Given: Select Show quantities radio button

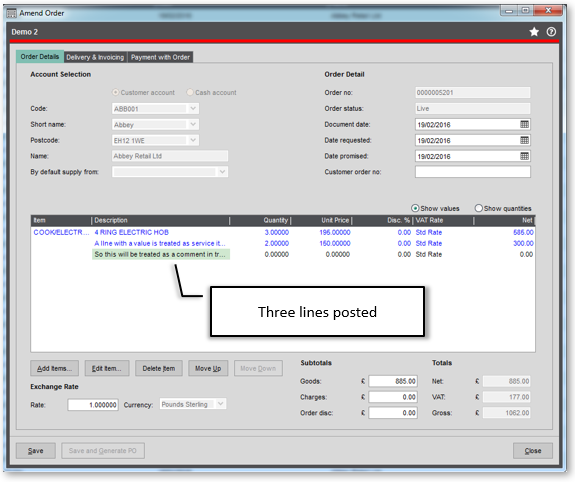Looking at the screenshot, I should tap(479, 208).
